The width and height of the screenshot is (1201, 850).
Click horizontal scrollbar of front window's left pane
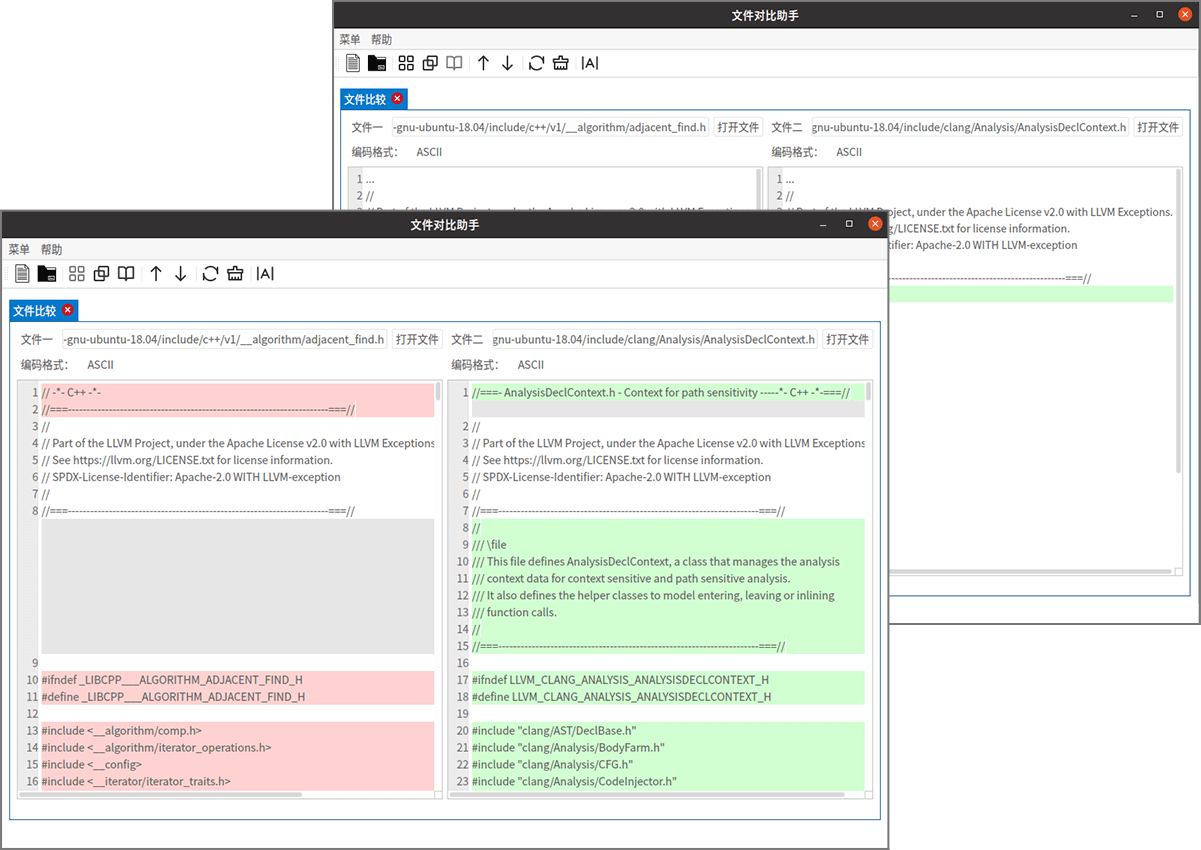click(170, 795)
